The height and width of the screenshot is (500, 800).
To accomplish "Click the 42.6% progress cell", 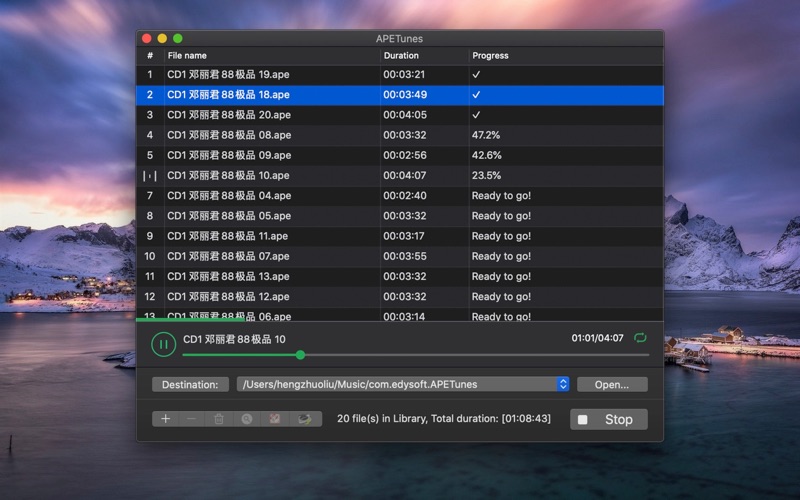I will pos(486,155).
